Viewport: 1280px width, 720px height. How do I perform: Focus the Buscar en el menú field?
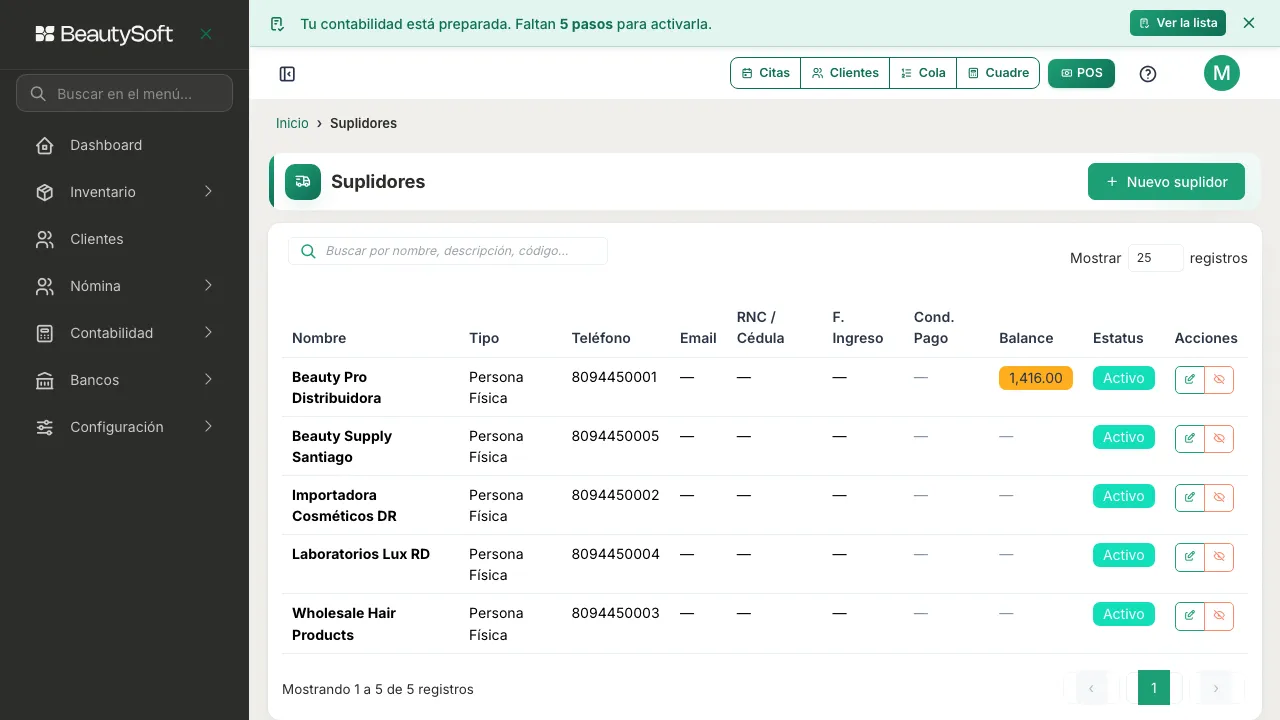click(x=124, y=94)
